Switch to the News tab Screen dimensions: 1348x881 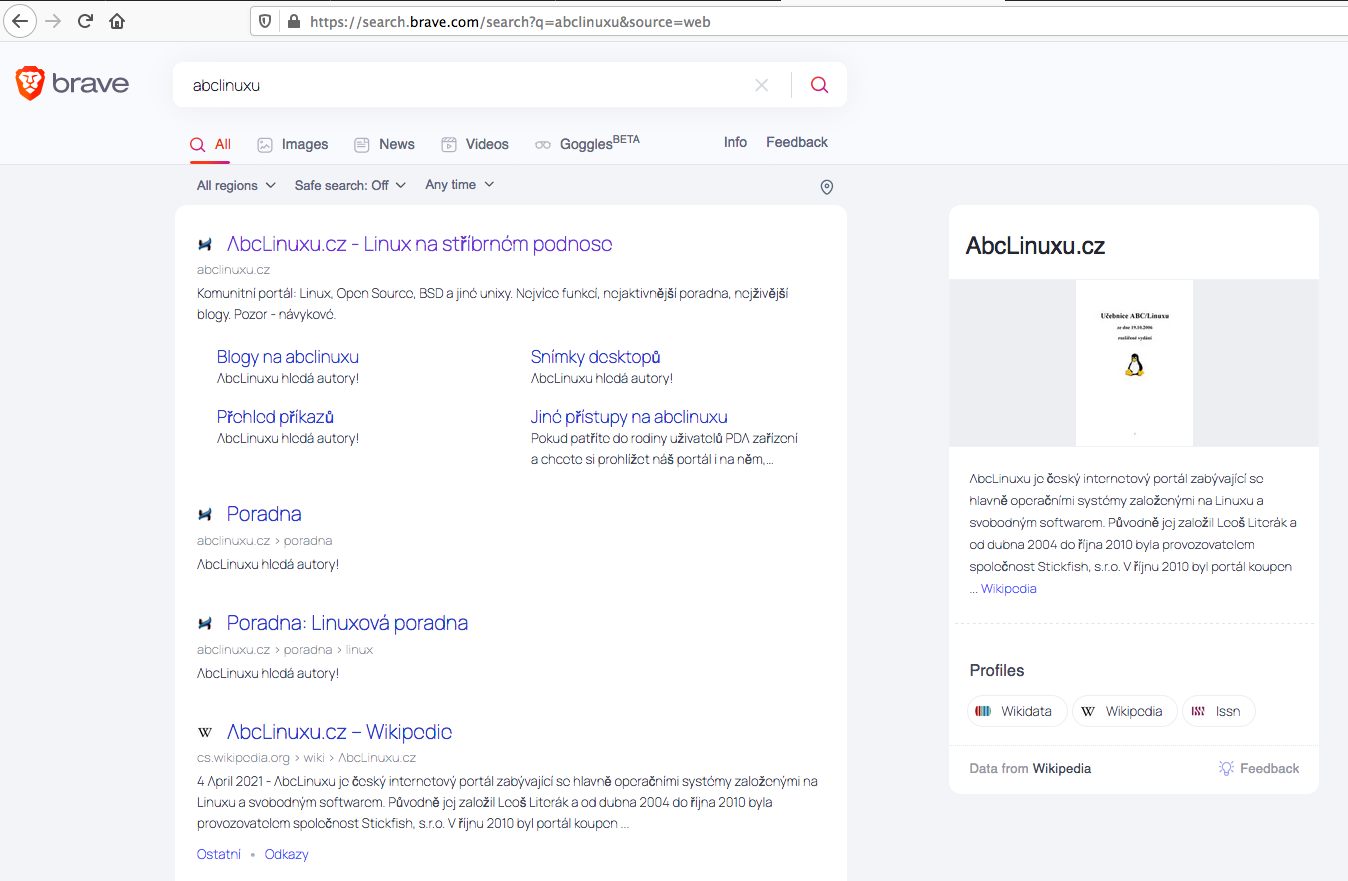point(384,144)
